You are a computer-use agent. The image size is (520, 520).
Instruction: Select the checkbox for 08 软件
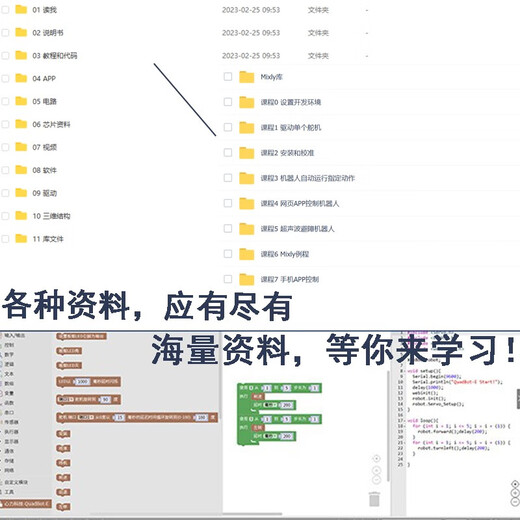(5, 170)
